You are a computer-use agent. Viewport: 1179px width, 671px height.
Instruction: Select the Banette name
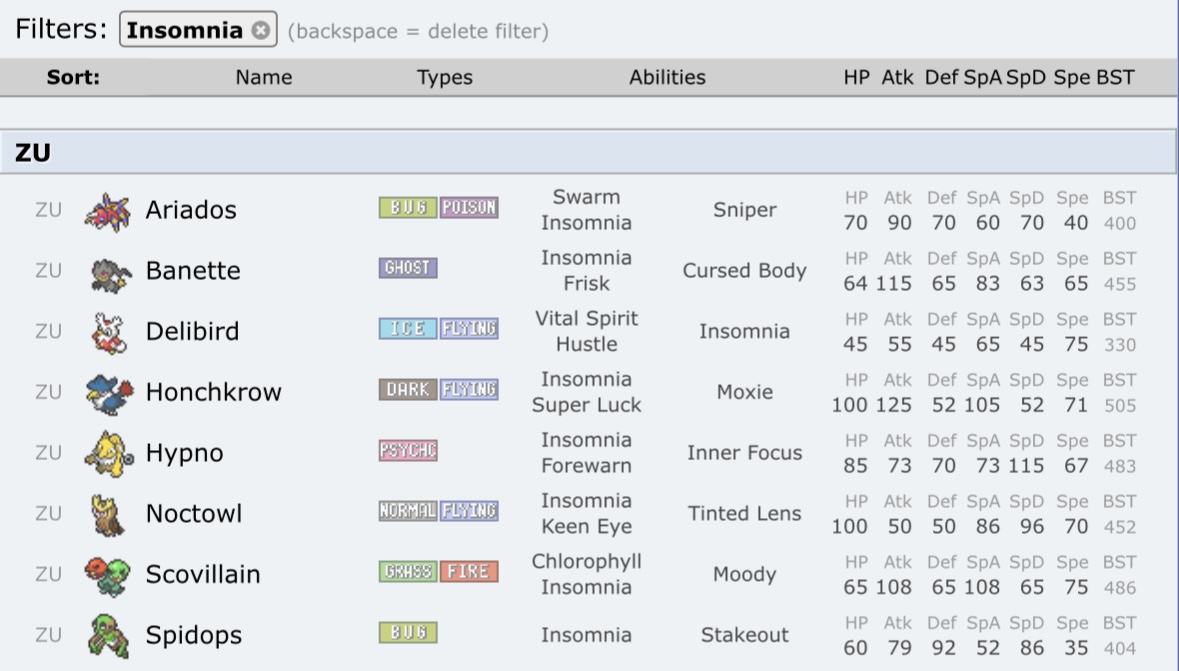(193, 271)
